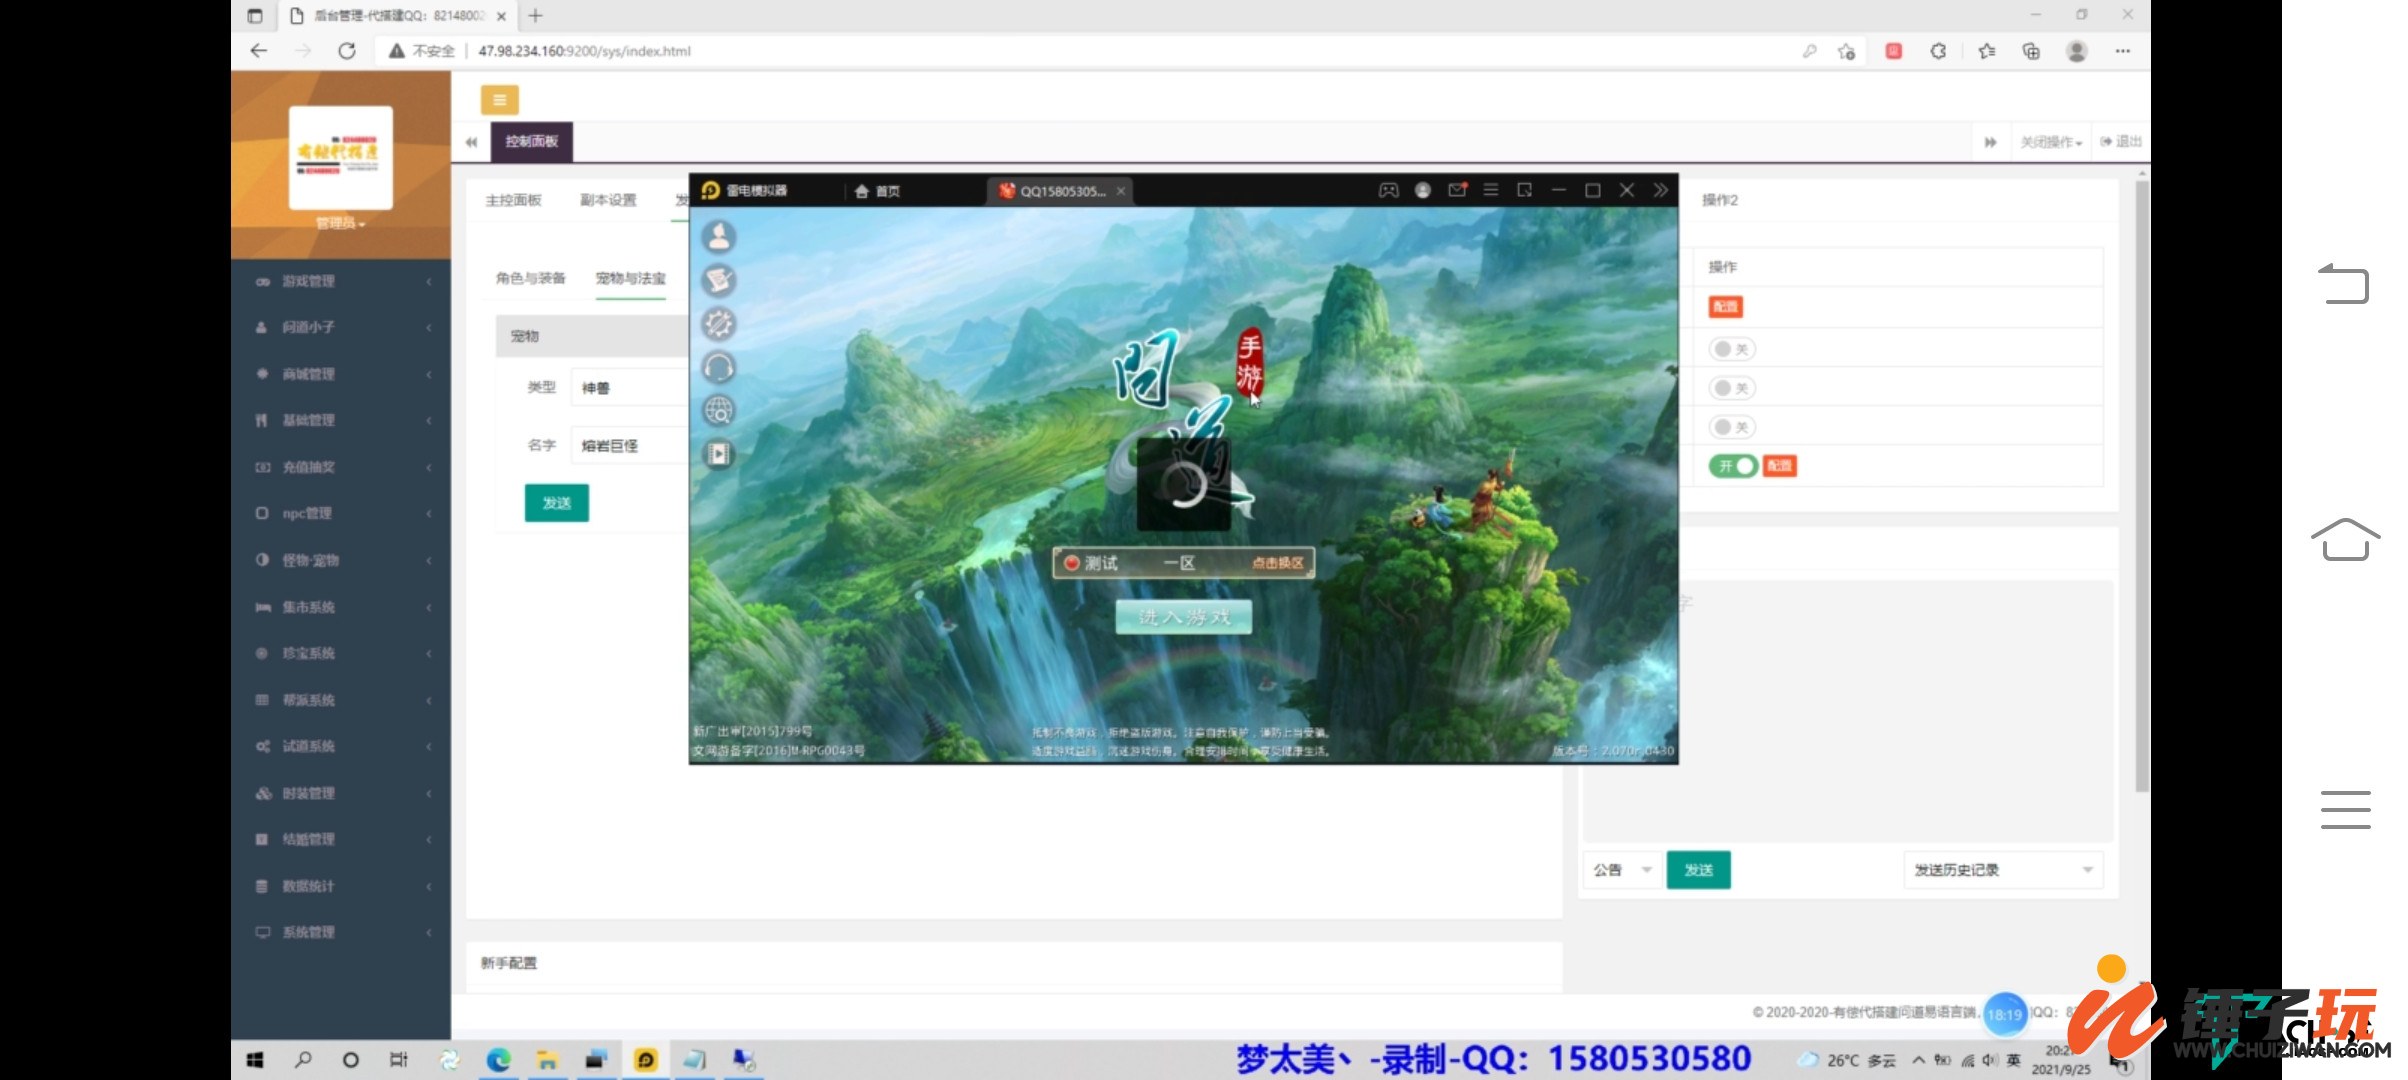Switch to 控制面板 tab
2408x1080 pixels.
531,141
